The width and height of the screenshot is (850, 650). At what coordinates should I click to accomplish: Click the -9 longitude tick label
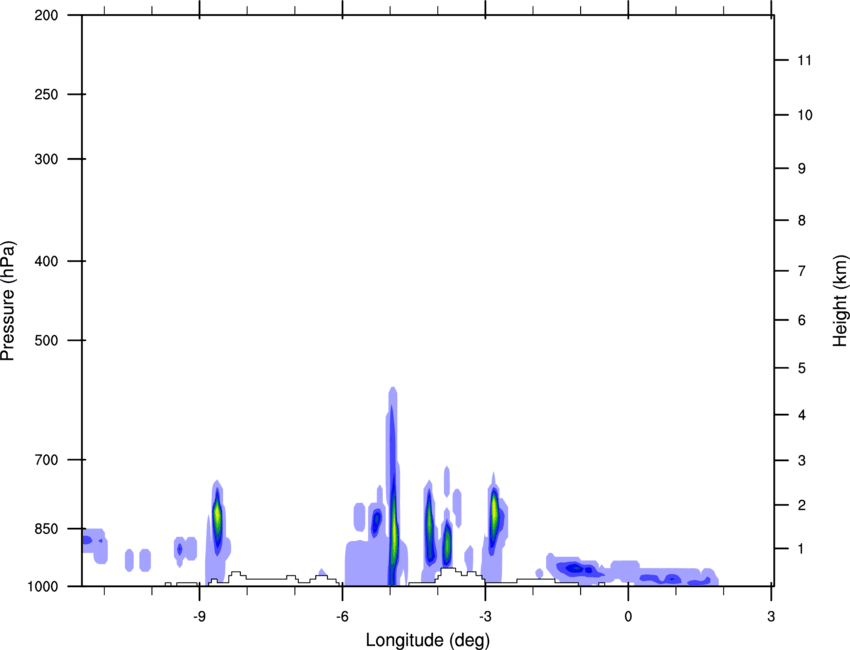[199, 616]
